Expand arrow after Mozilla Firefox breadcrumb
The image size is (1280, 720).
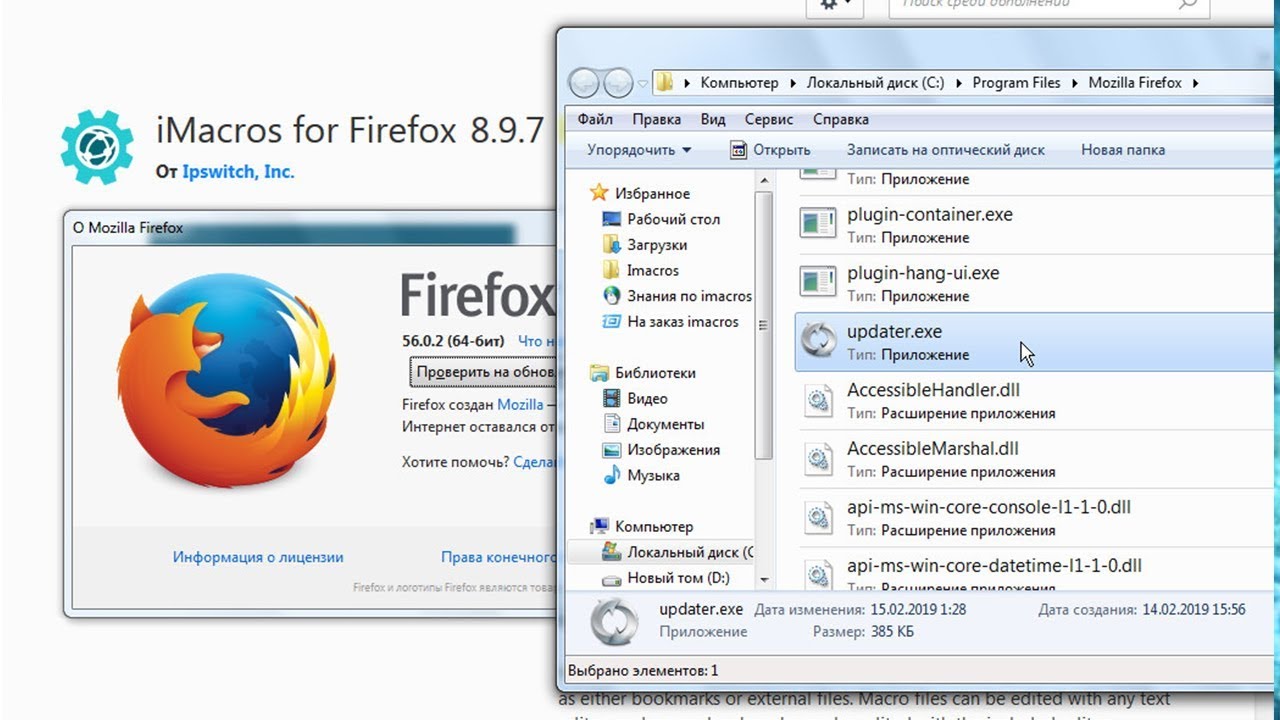click(x=1195, y=83)
